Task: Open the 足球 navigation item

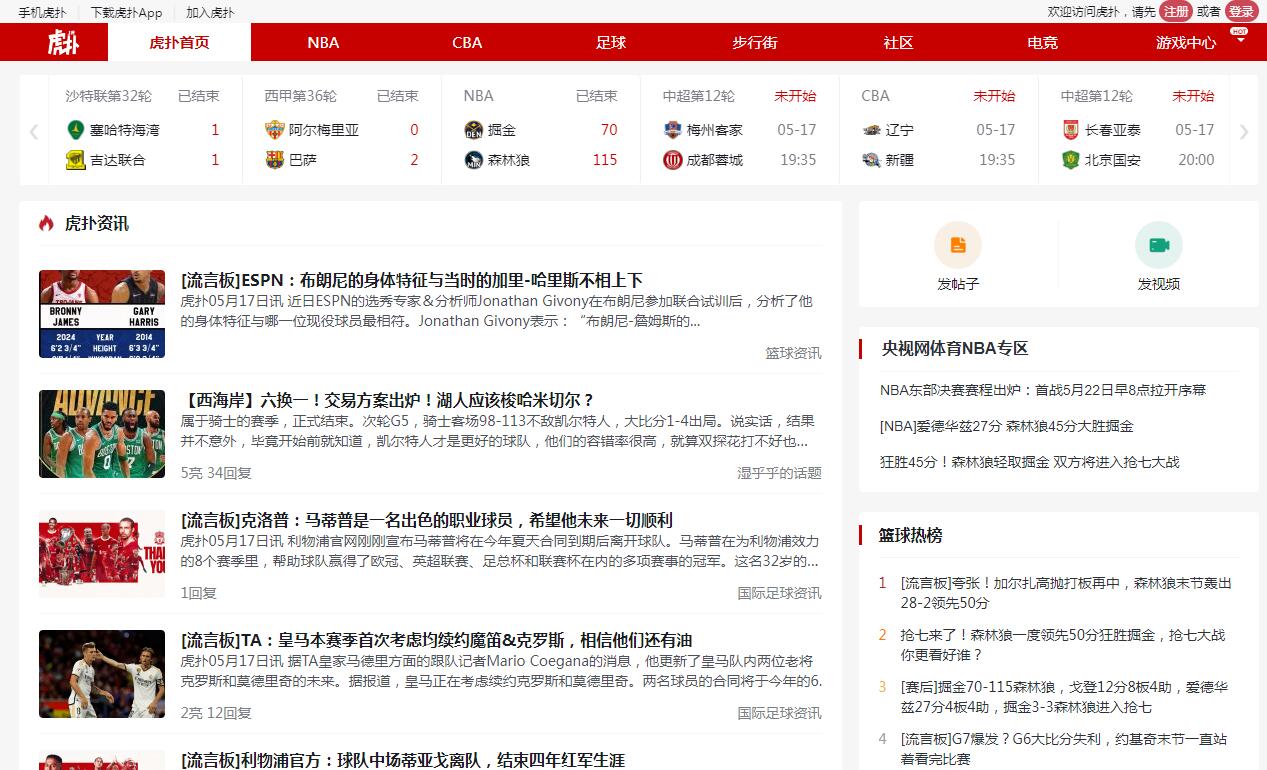Action: (611, 42)
